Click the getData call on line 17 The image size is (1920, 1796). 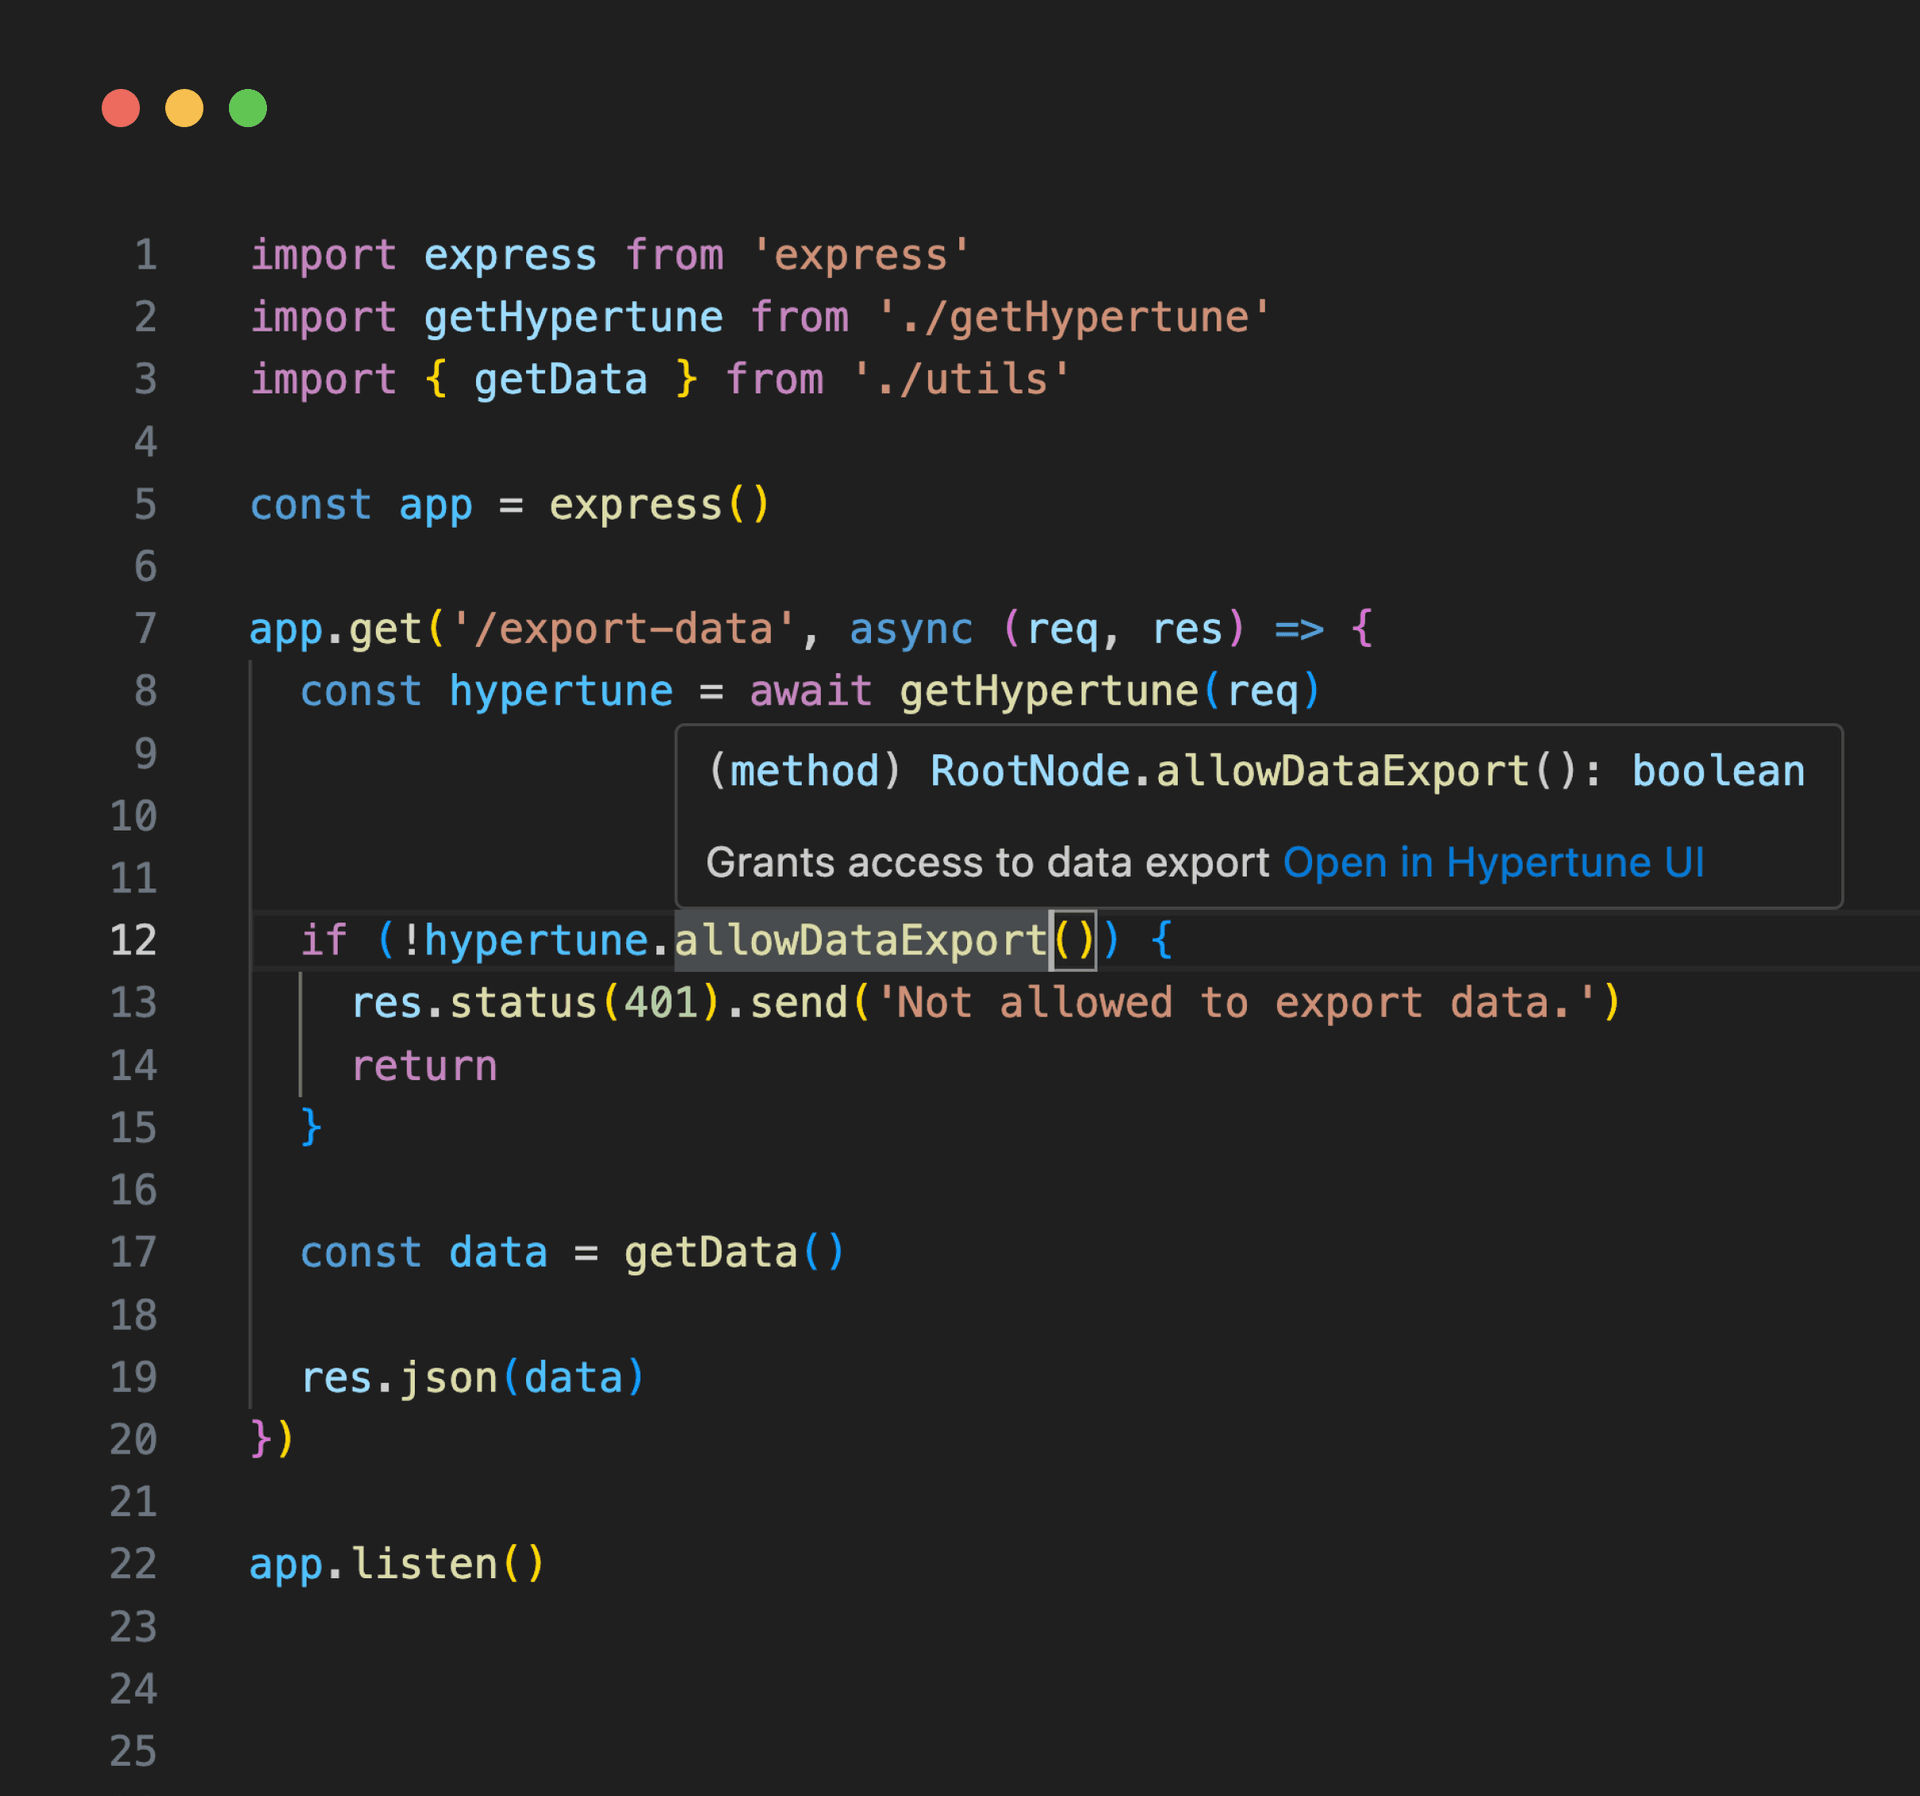pos(710,1253)
